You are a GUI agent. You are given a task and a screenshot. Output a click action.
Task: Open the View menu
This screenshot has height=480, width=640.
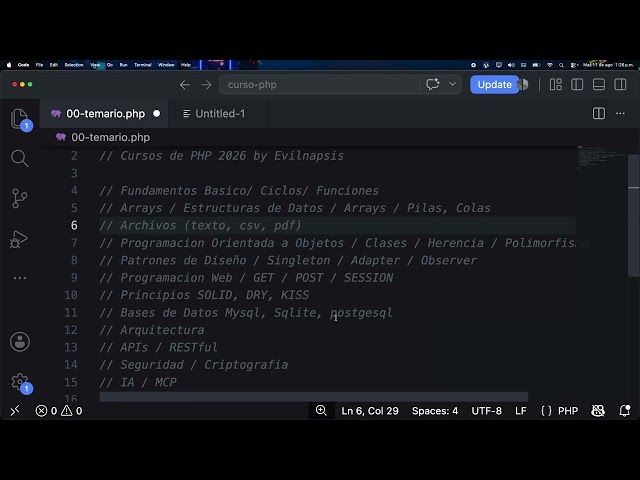click(x=95, y=65)
